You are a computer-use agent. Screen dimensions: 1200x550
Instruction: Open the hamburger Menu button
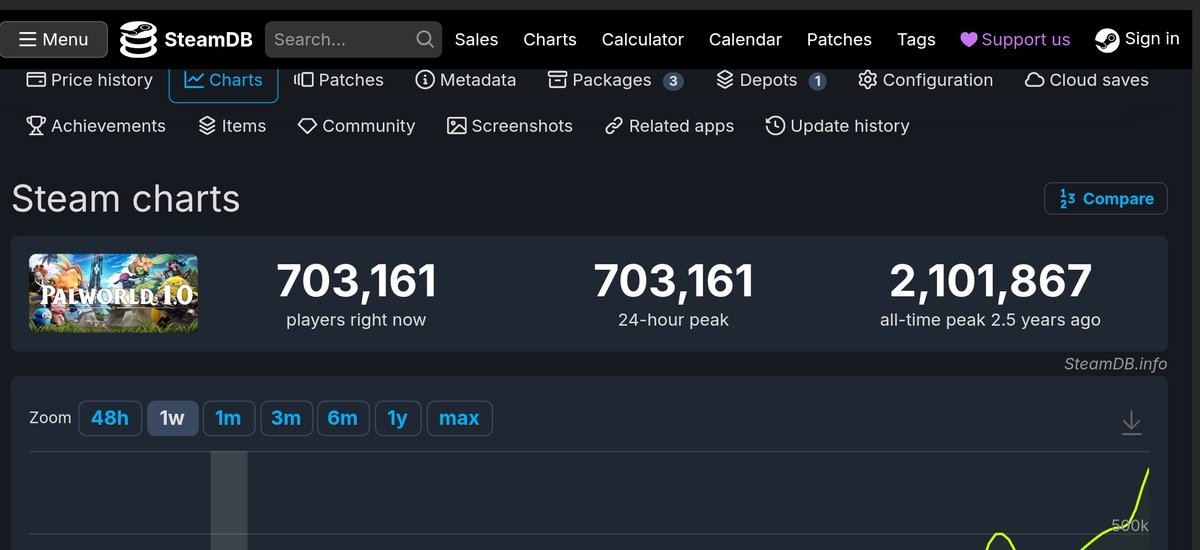pos(54,40)
